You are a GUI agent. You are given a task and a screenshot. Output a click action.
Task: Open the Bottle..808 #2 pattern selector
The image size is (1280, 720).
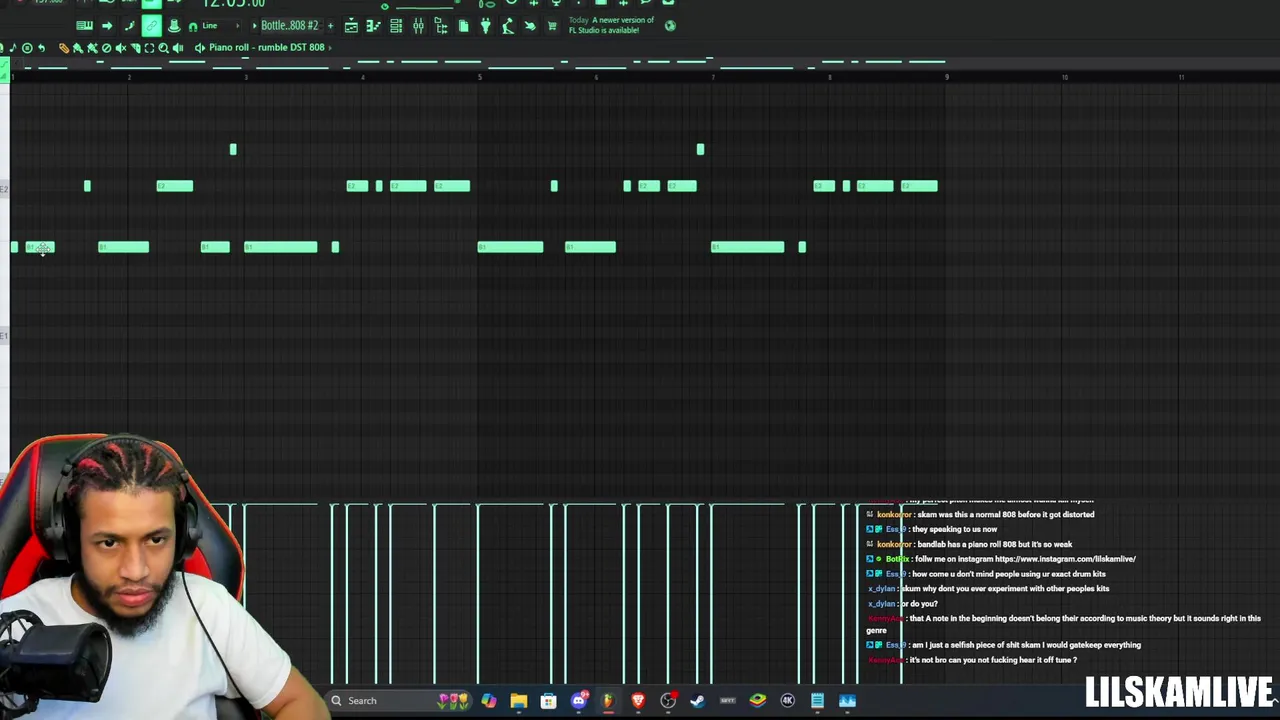(290, 25)
